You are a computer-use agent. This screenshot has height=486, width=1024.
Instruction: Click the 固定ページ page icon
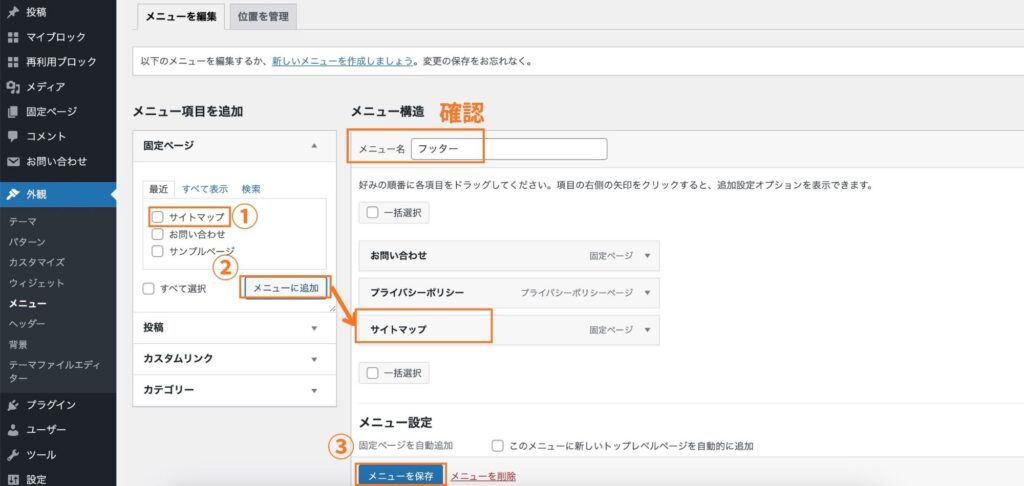[x=13, y=112]
